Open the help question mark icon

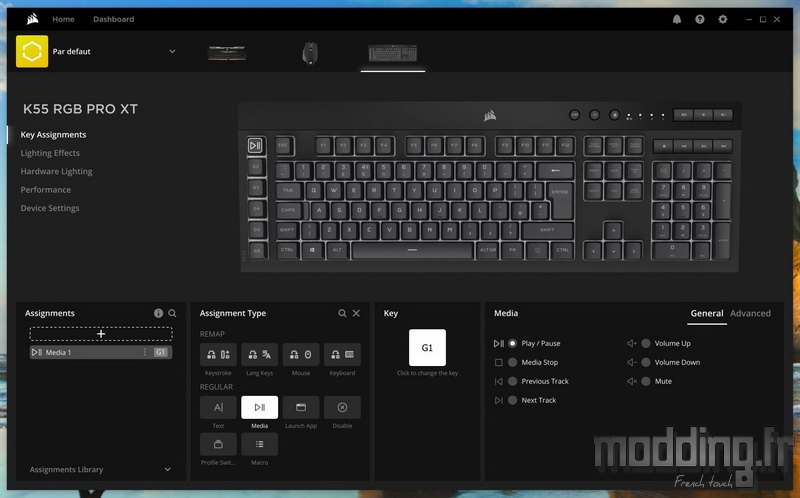point(699,19)
